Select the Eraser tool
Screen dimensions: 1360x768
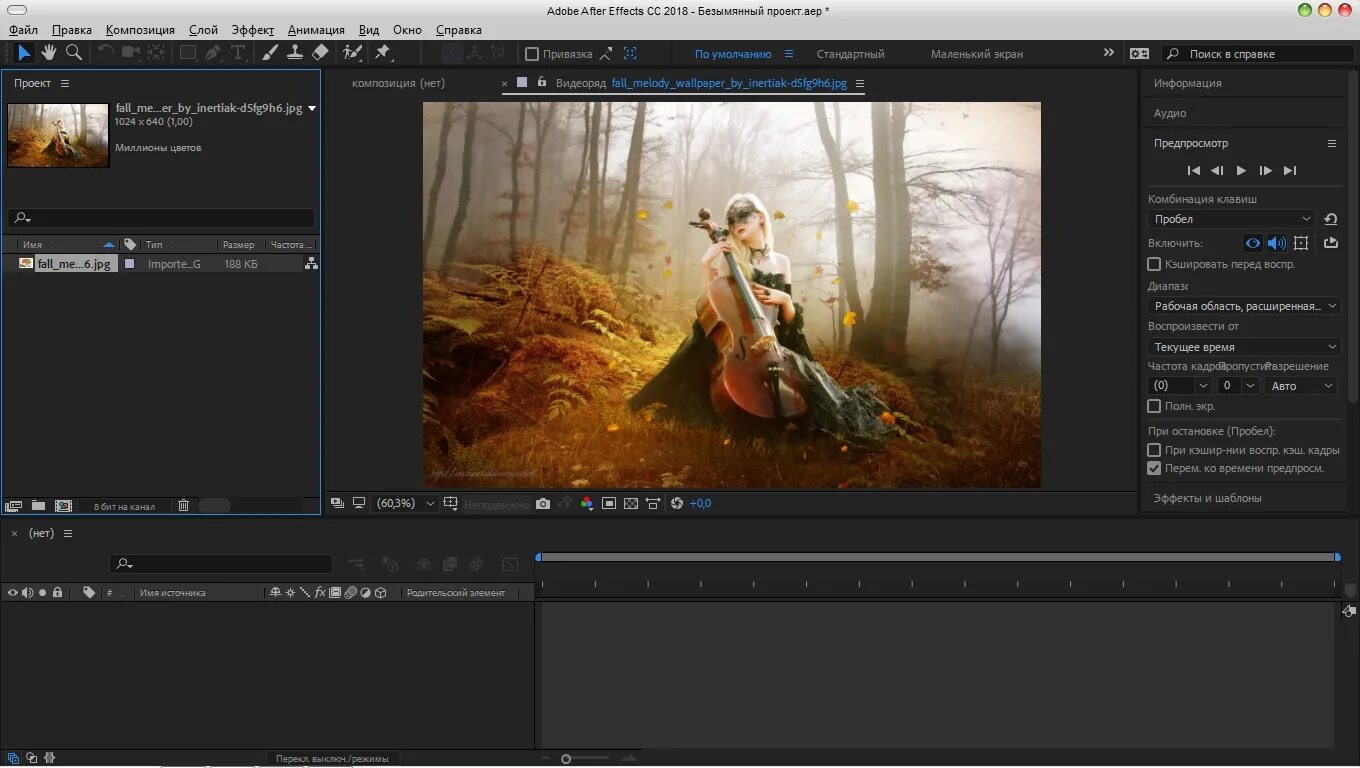tap(320, 53)
